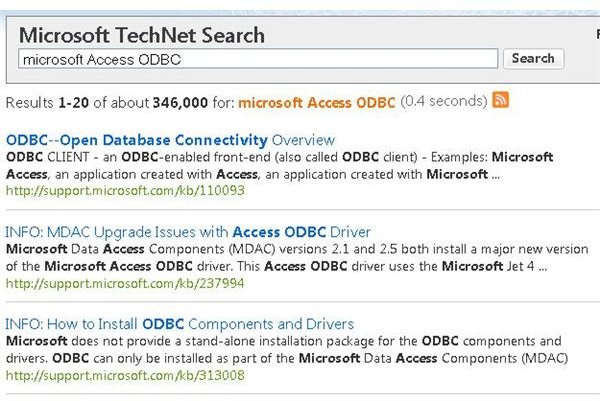Click the Search button
The width and height of the screenshot is (600, 401).
click(x=533, y=59)
